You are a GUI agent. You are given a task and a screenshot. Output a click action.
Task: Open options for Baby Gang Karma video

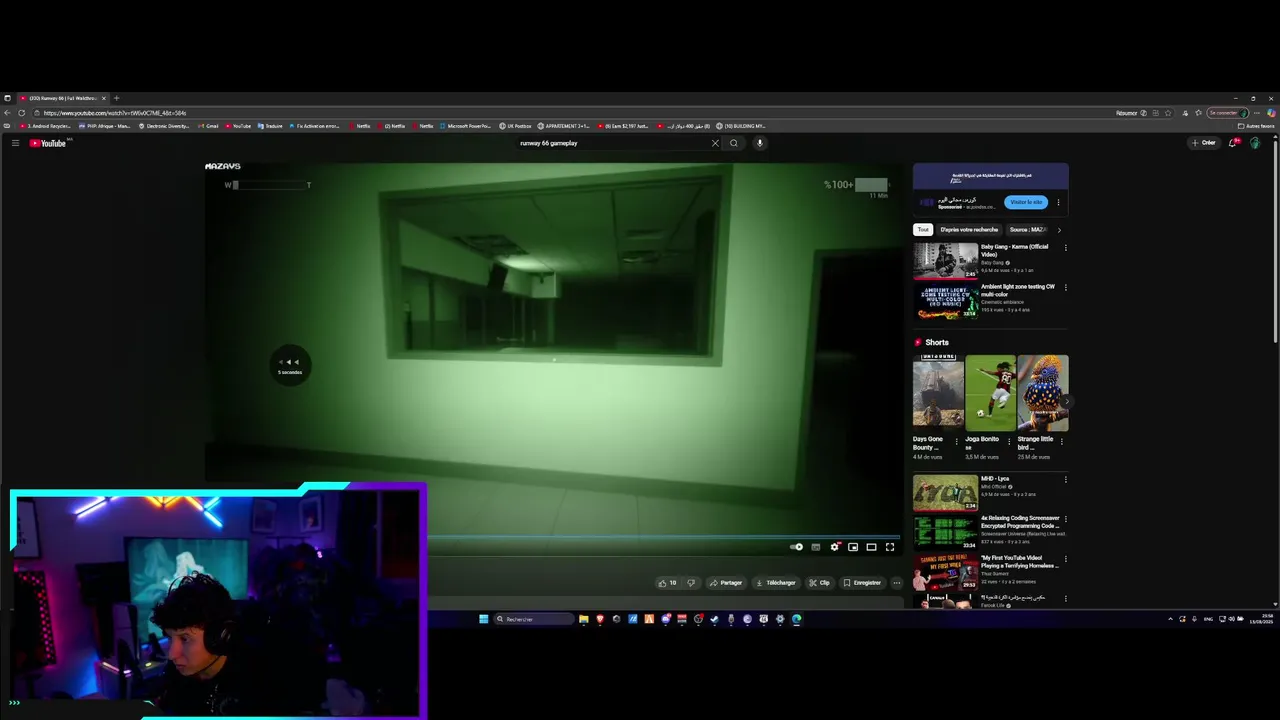coord(1065,248)
